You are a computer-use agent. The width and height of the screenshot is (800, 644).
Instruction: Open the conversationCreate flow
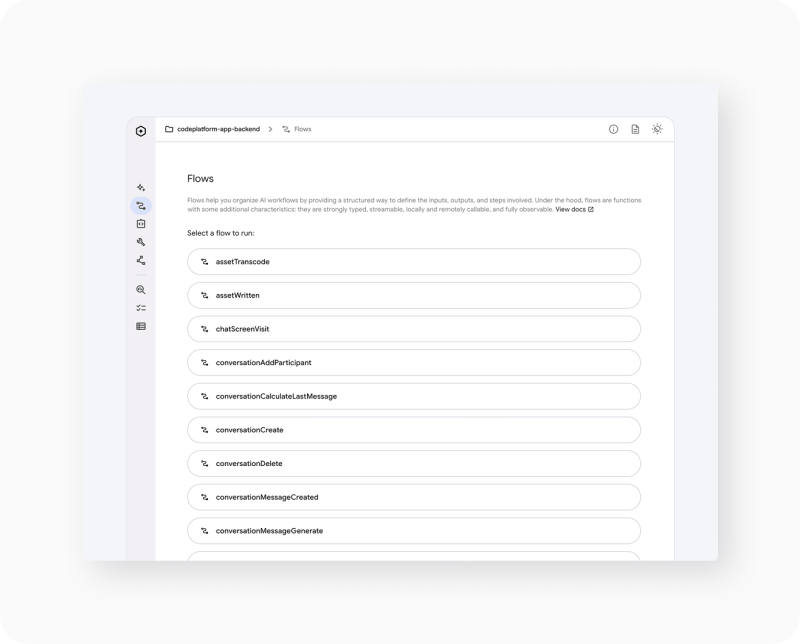click(414, 429)
